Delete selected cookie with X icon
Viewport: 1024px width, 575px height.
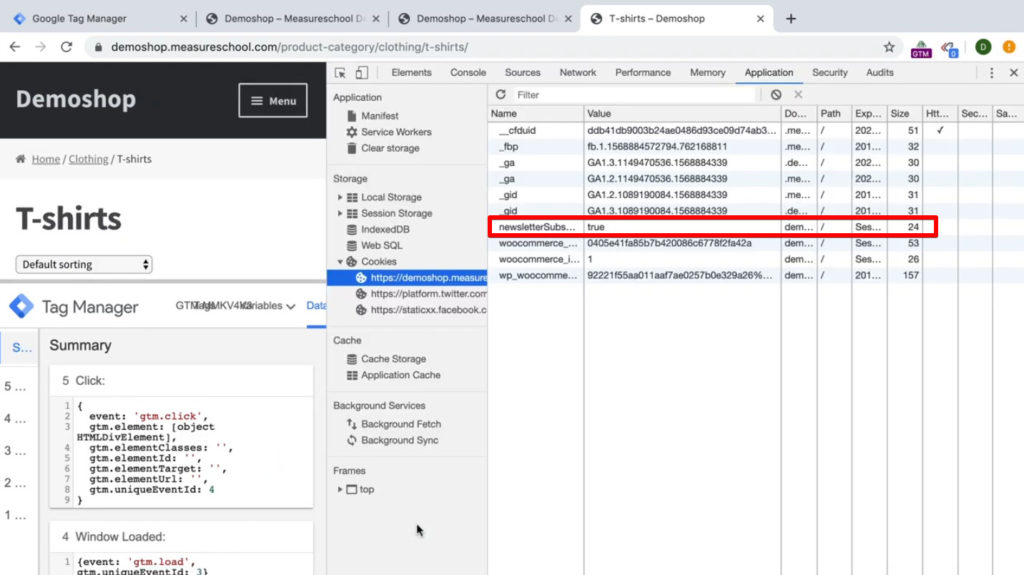[798, 95]
